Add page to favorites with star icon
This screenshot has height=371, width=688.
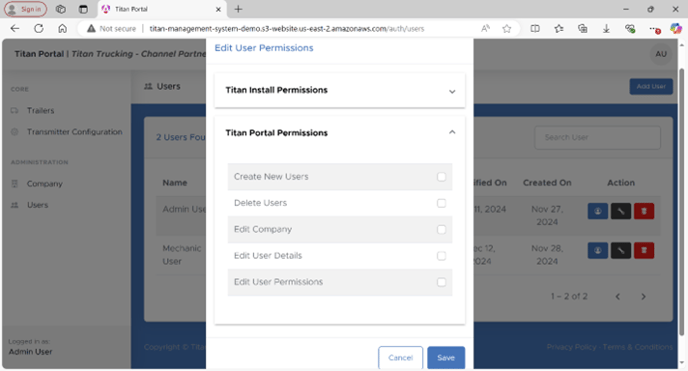507,29
